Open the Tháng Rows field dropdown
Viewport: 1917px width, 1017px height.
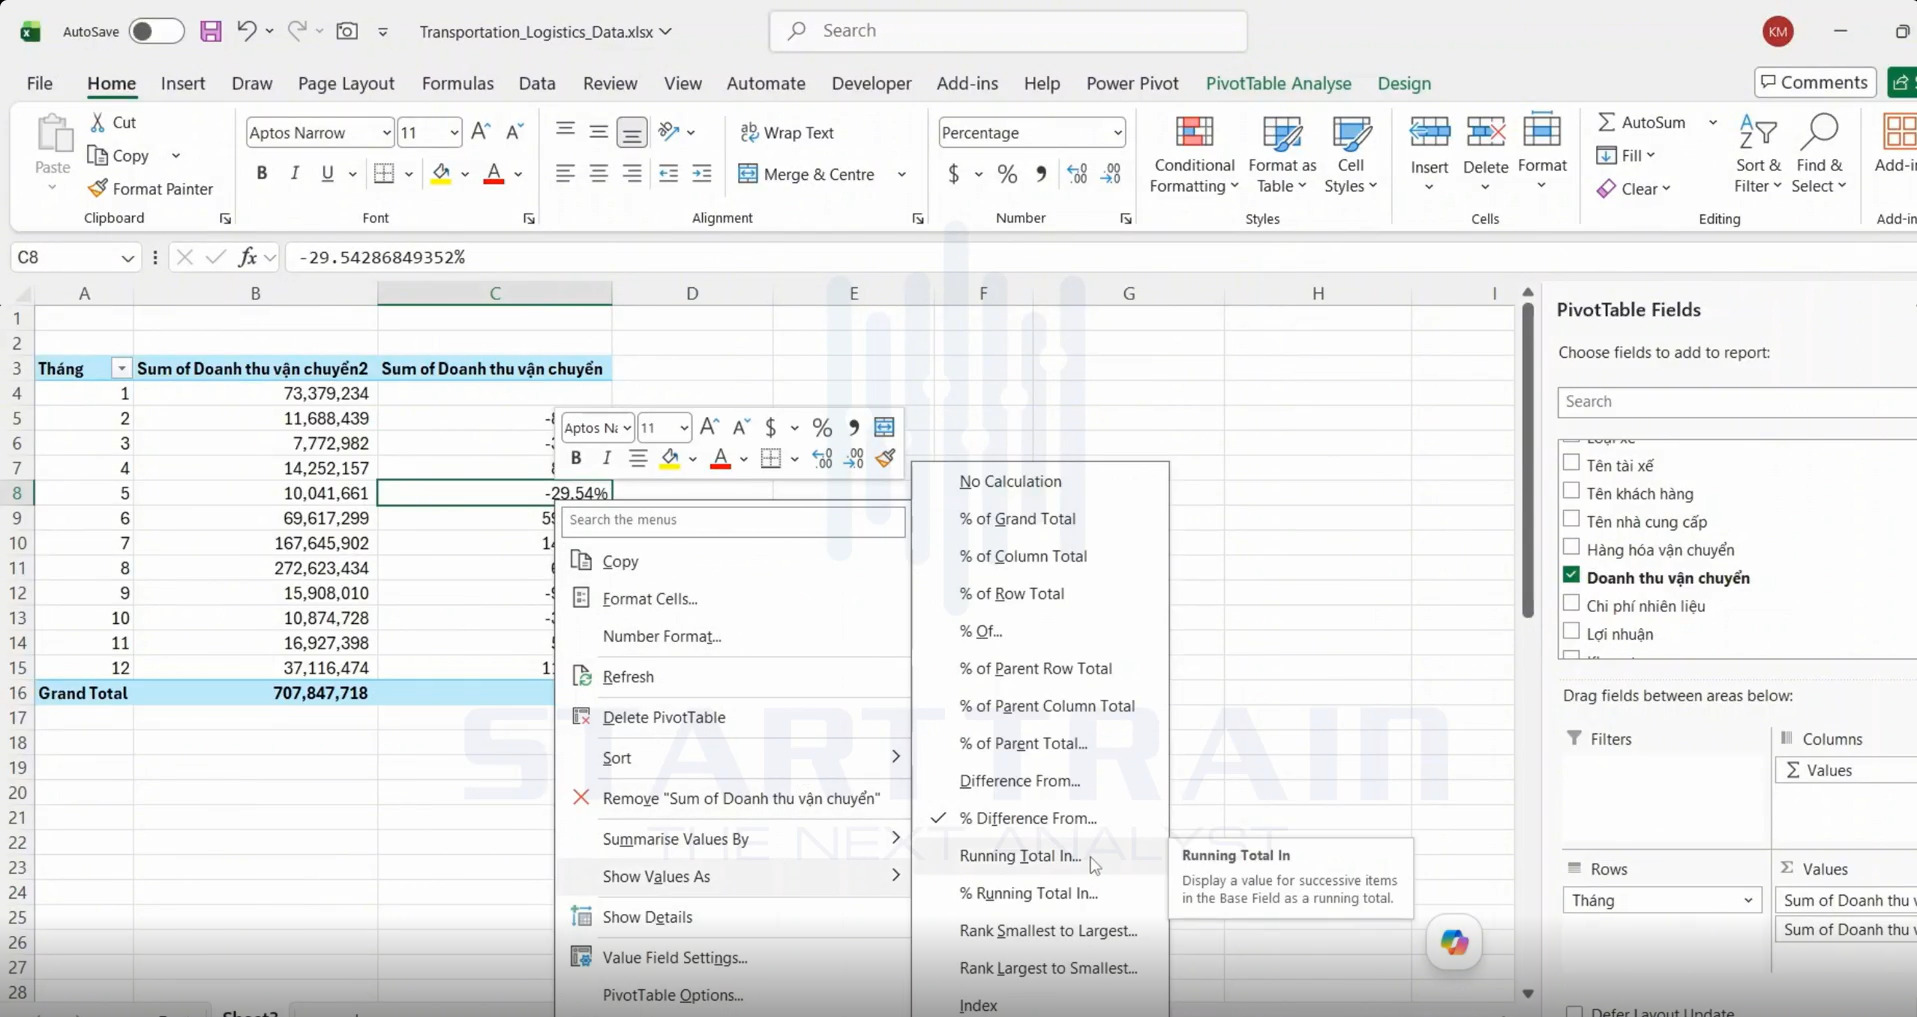(1747, 901)
